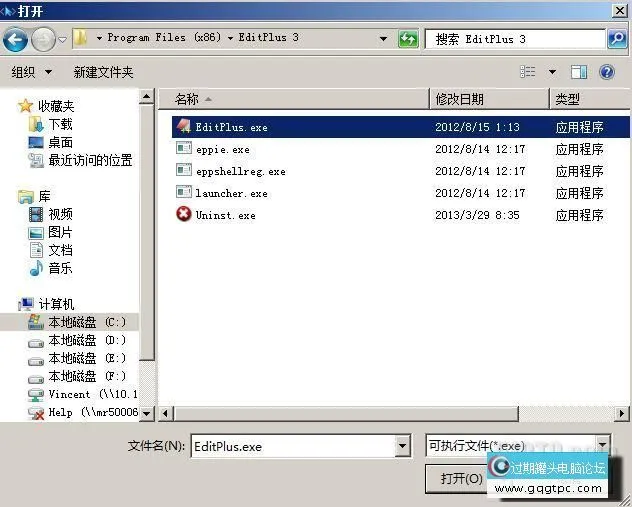
Task: Select EditPlus 3 breadcrumb segment
Action: 268,38
